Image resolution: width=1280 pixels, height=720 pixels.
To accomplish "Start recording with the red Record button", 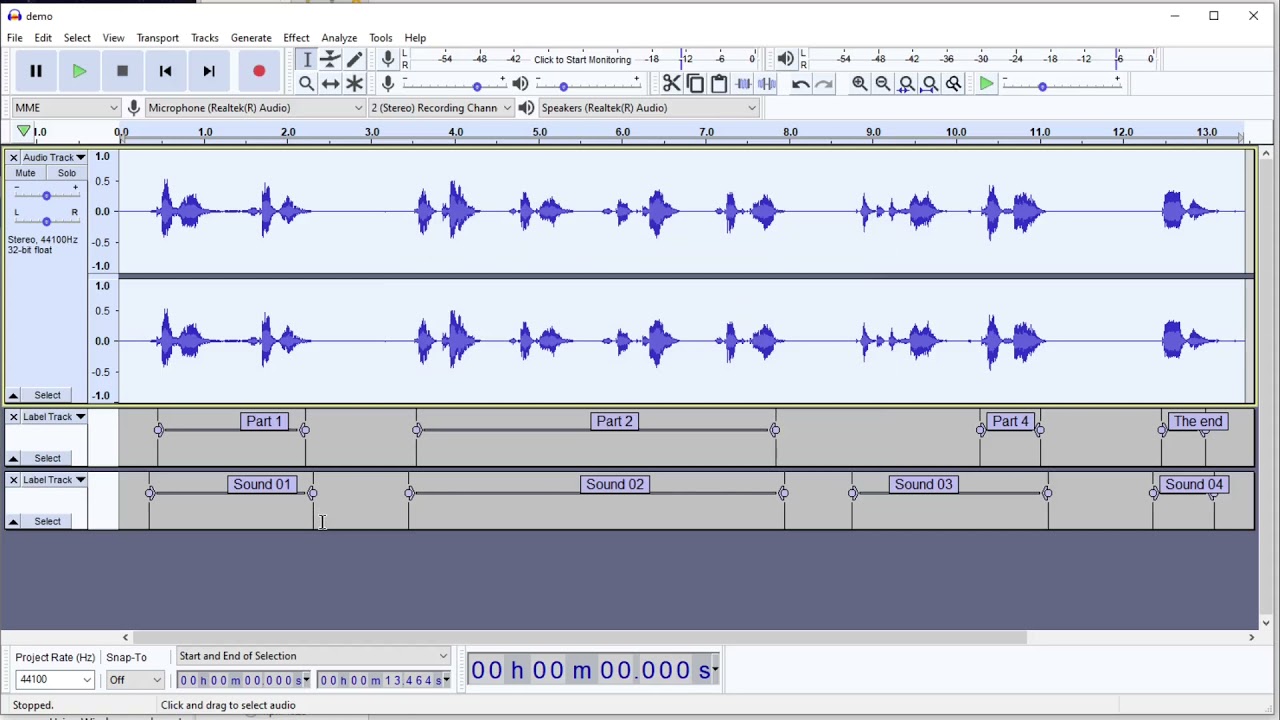I will pos(259,71).
